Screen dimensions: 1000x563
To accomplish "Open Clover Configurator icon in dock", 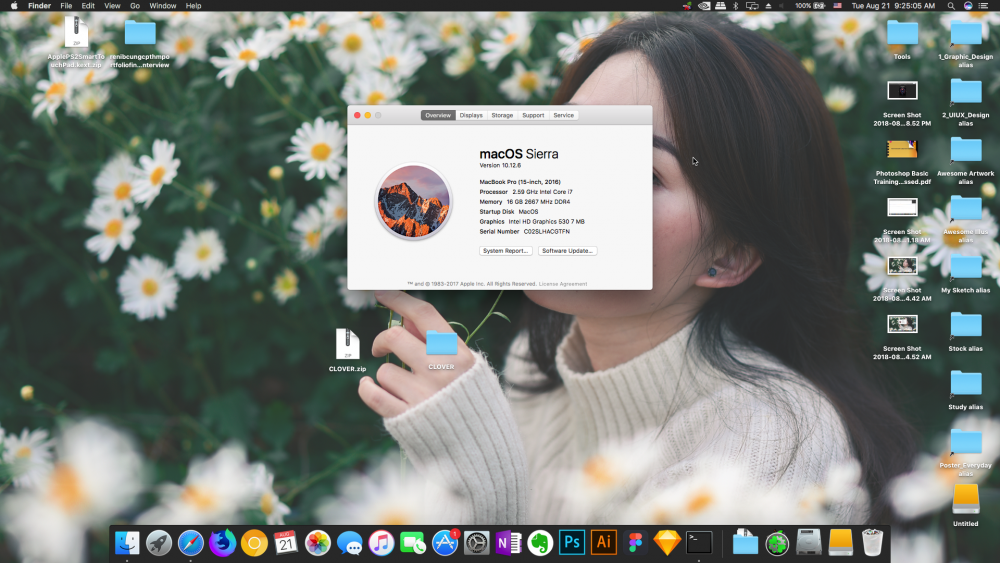I will [x=777, y=543].
